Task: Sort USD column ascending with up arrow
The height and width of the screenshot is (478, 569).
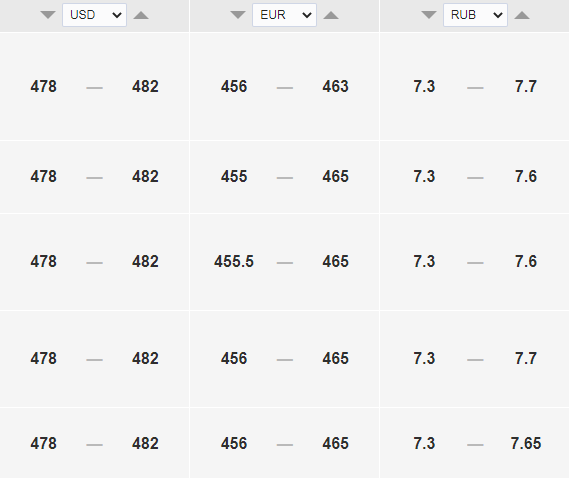Action: (x=141, y=15)
